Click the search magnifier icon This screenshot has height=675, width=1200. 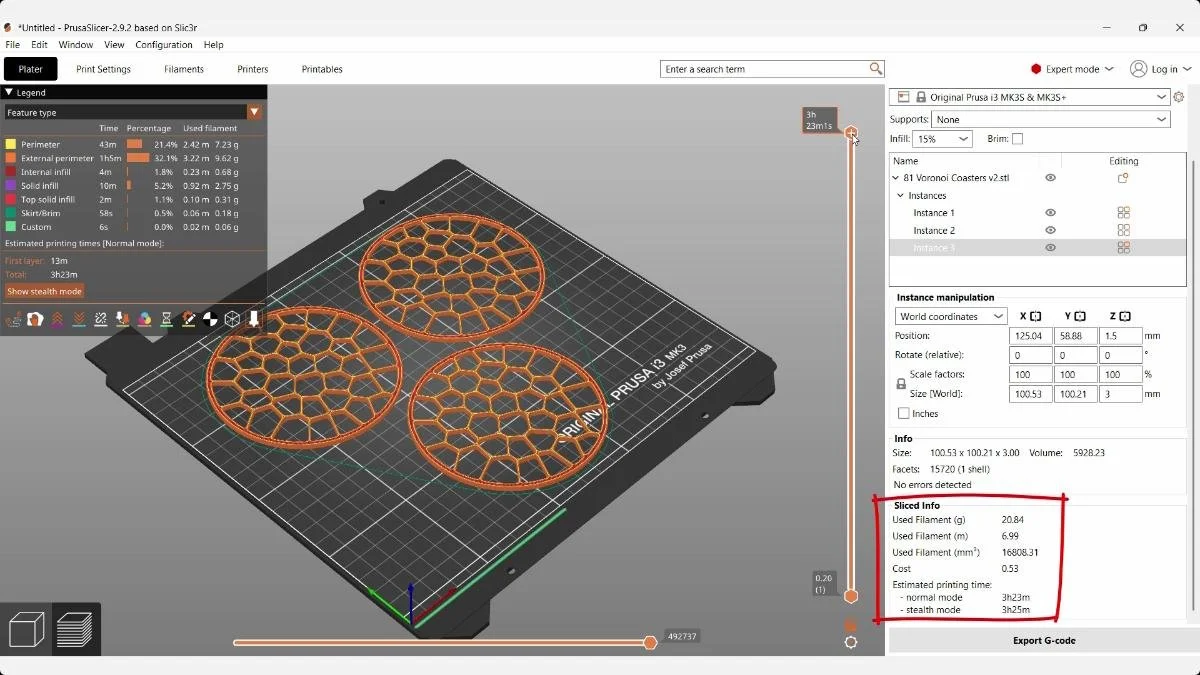tap(876, 69)
